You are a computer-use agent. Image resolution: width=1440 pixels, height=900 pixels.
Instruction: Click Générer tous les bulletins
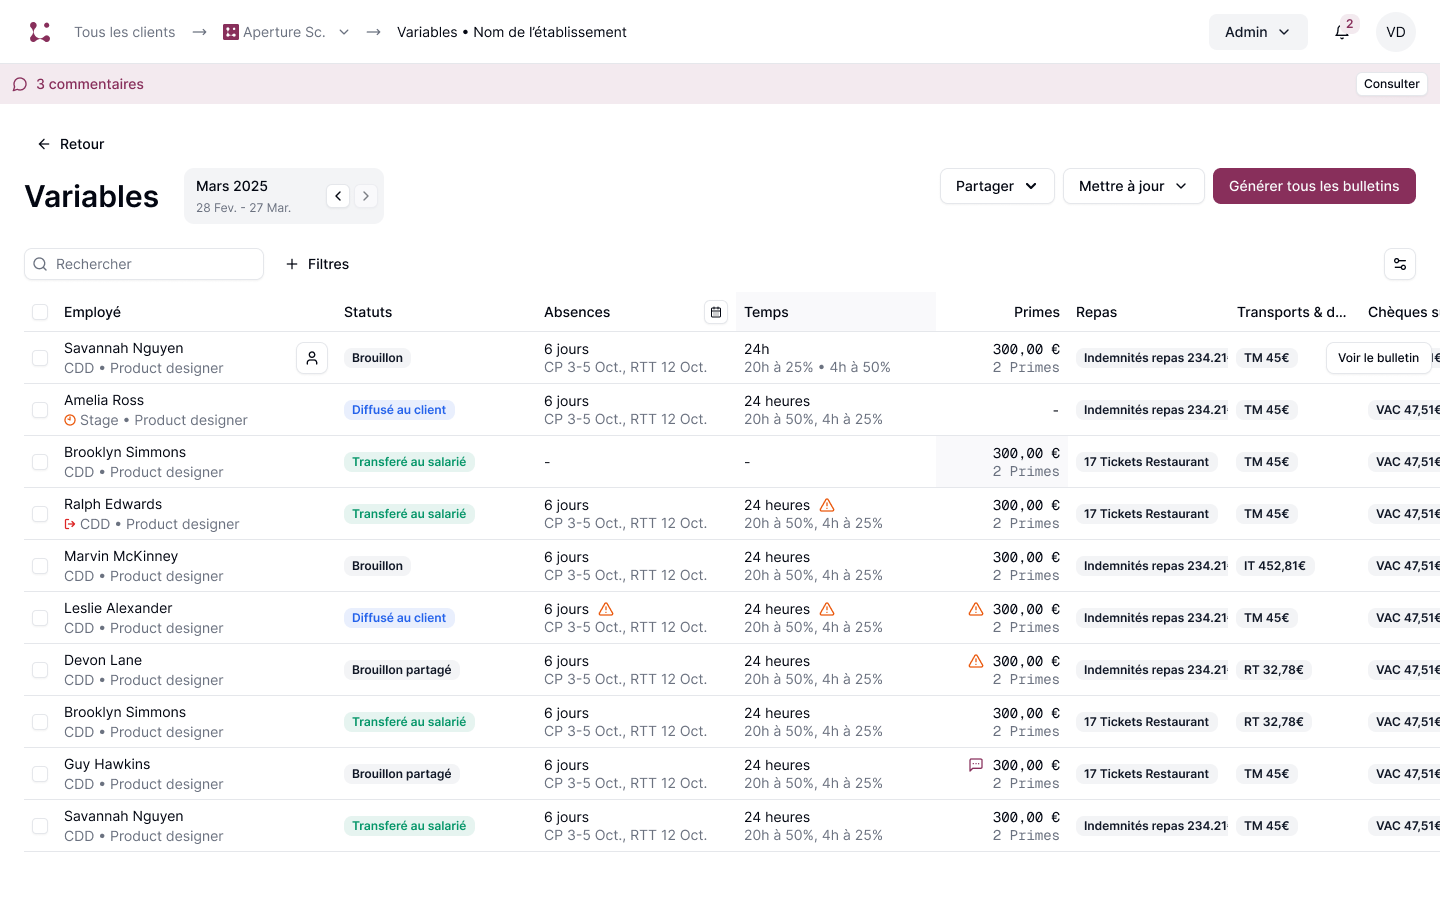1314,186
